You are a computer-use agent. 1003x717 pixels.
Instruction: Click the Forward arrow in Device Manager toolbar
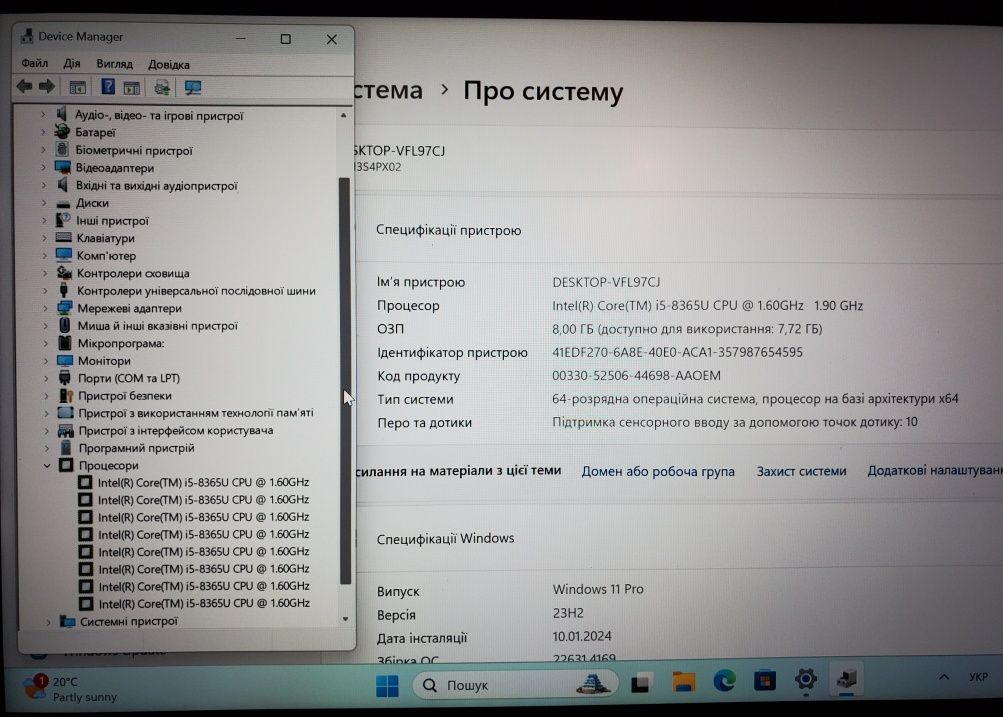(x=47, y=86)
